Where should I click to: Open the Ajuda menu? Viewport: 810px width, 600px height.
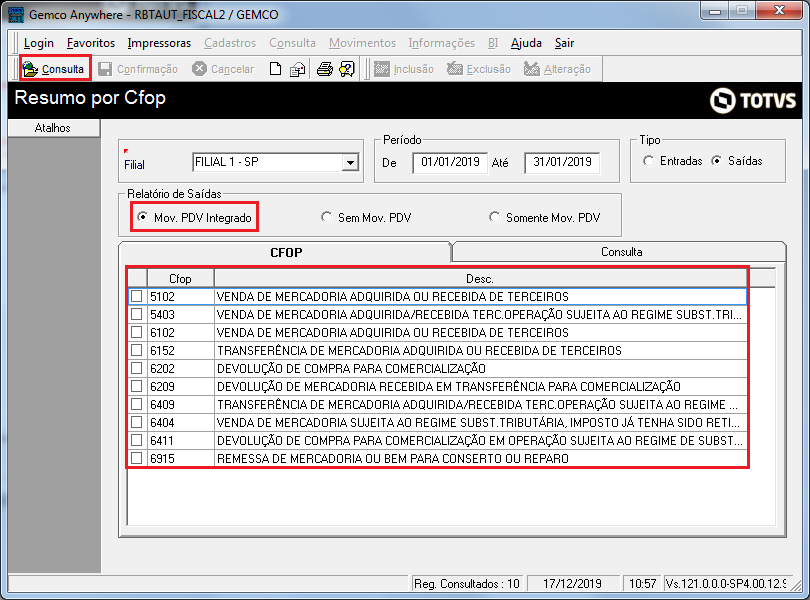[526, 43]
